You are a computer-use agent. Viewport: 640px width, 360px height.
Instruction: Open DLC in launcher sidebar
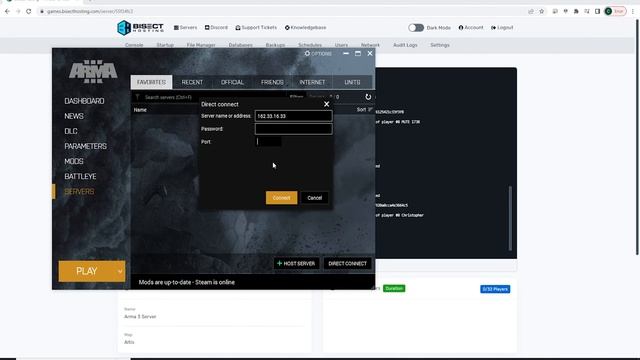click(x=71, y=131)
